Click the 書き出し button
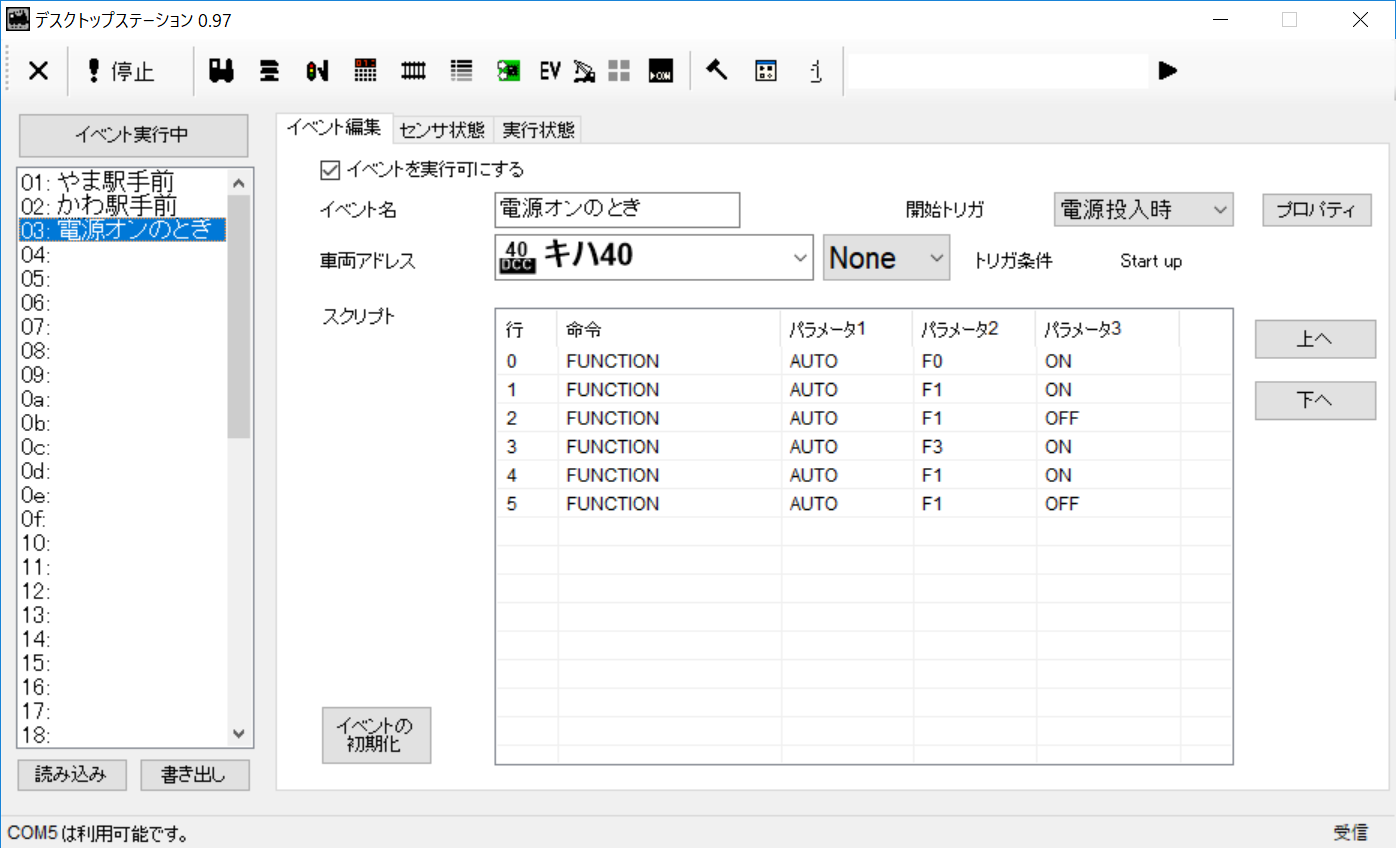Screen dimensions: 1396x848 pyautogui.click(x=194, y=775)
